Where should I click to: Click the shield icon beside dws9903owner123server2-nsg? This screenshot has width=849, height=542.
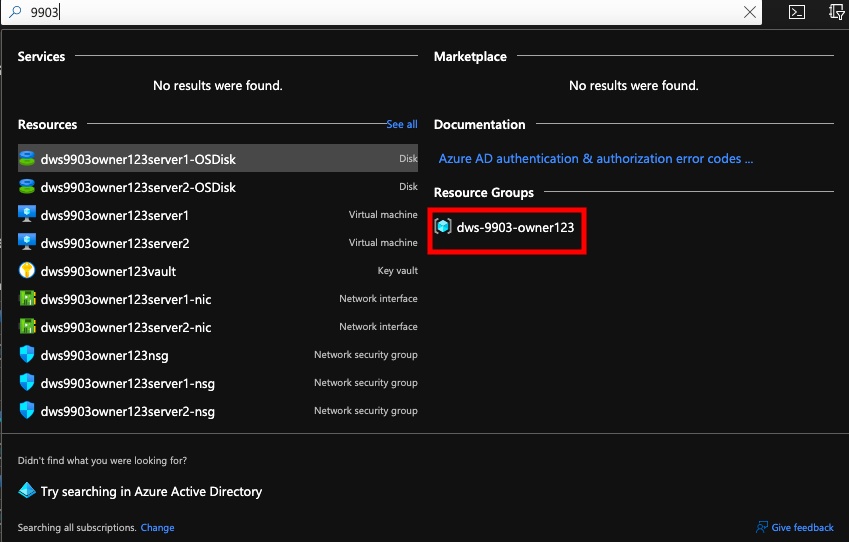(27, 410)
